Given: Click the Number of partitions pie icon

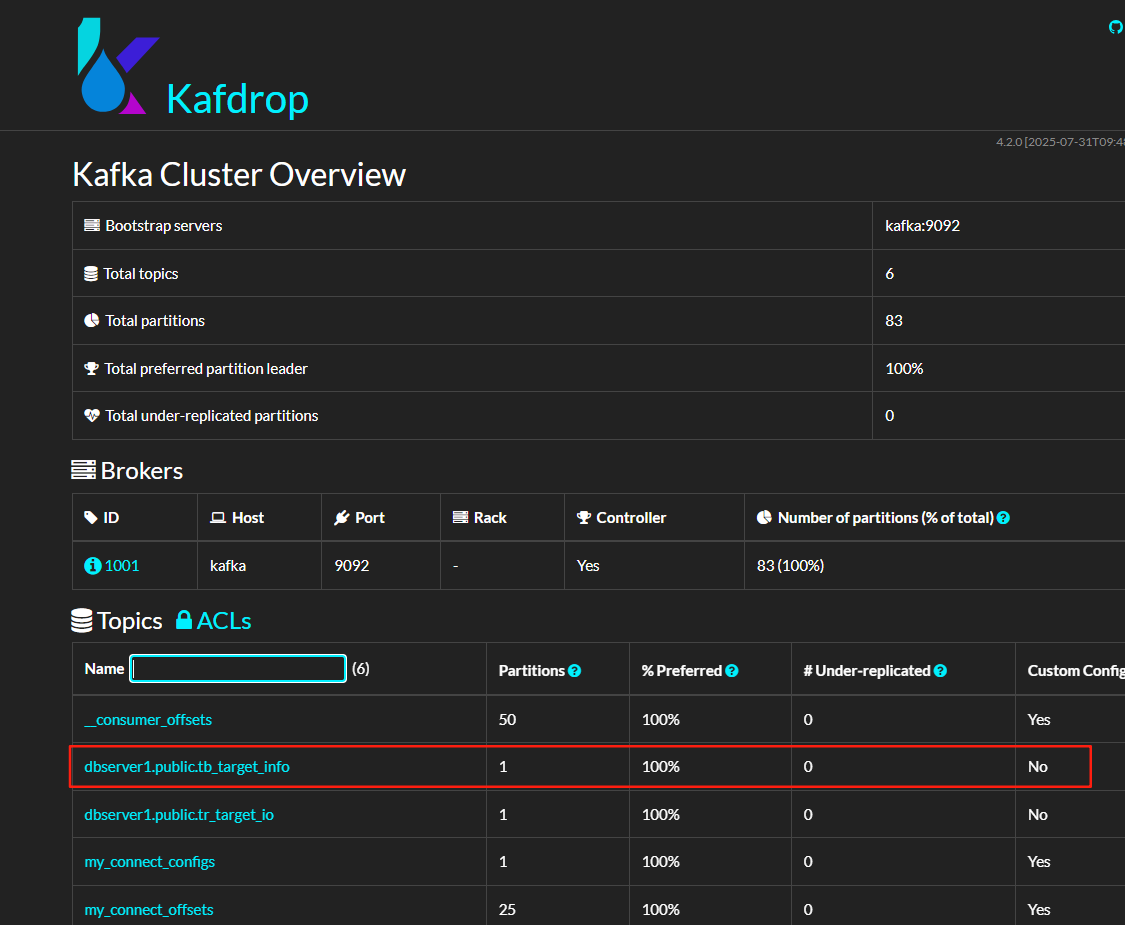Looking at the screenshot, I should tap(765, 517).
